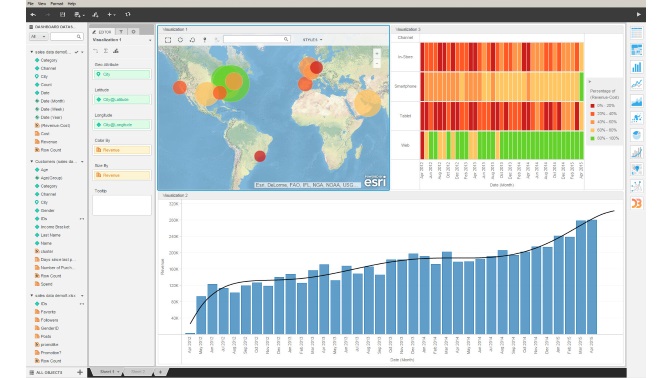This screenshot has height=378, width=672.
Task: Click the dataset search magnifier icon
Action: click(x=79, y=37)
